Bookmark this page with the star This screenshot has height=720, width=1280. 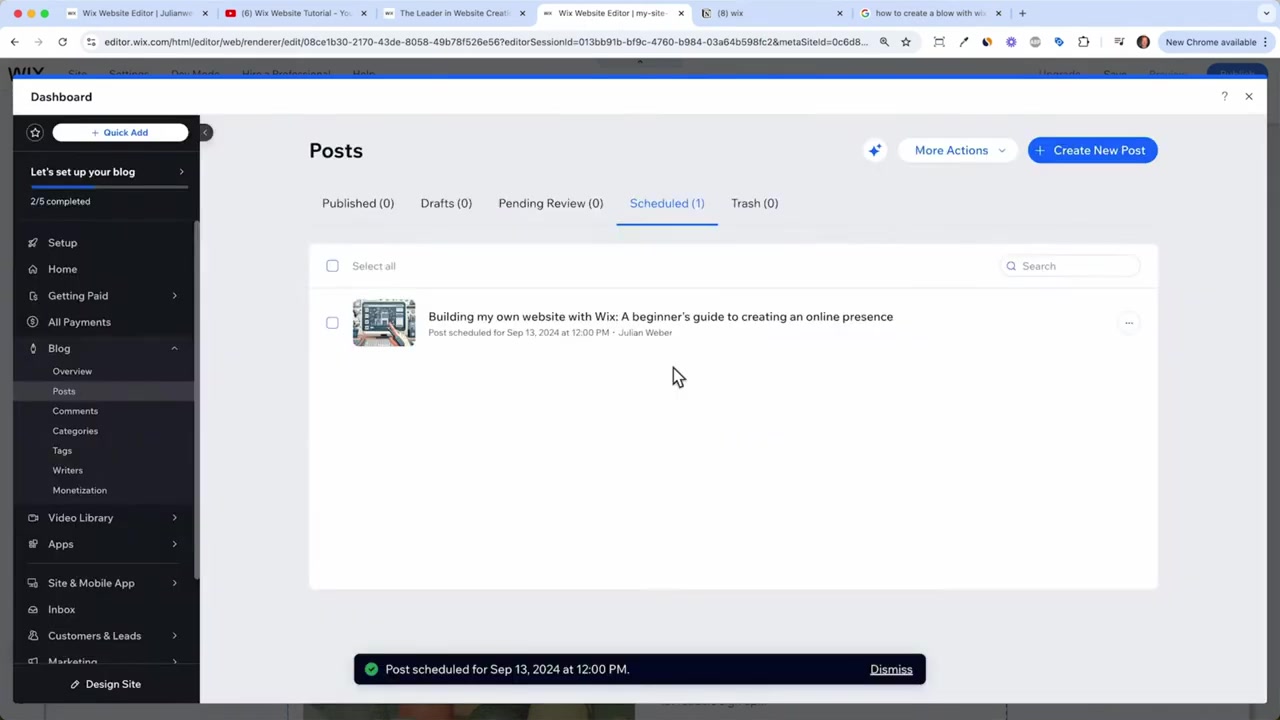click(x=906, y=42)
